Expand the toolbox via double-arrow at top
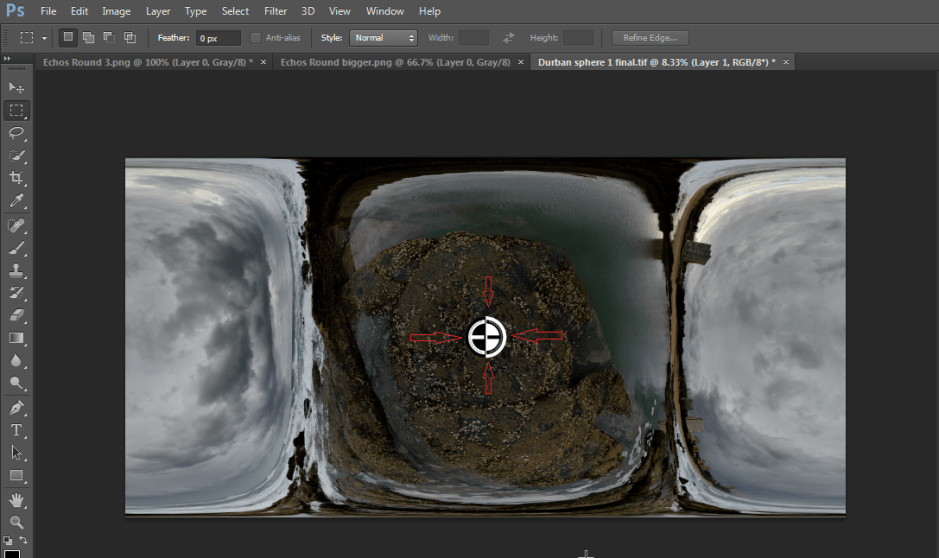The width and height of the screenshot is (939, 558). (x=8, y=59)
